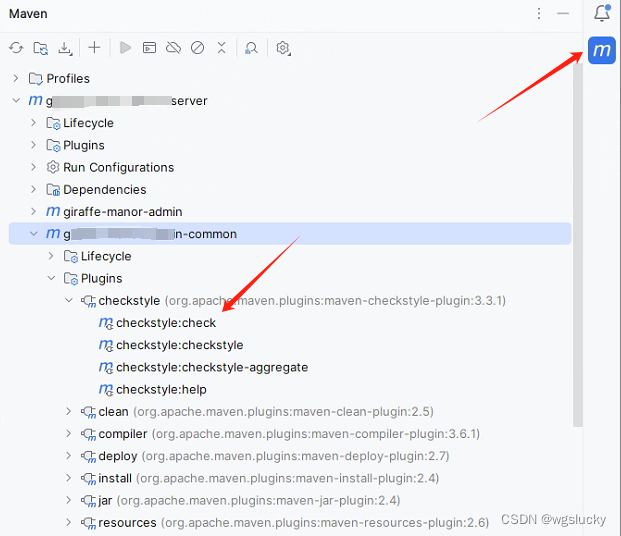Screen dimensions: 621x536
Task: Hide the Maven tool window
Action: 563,13
